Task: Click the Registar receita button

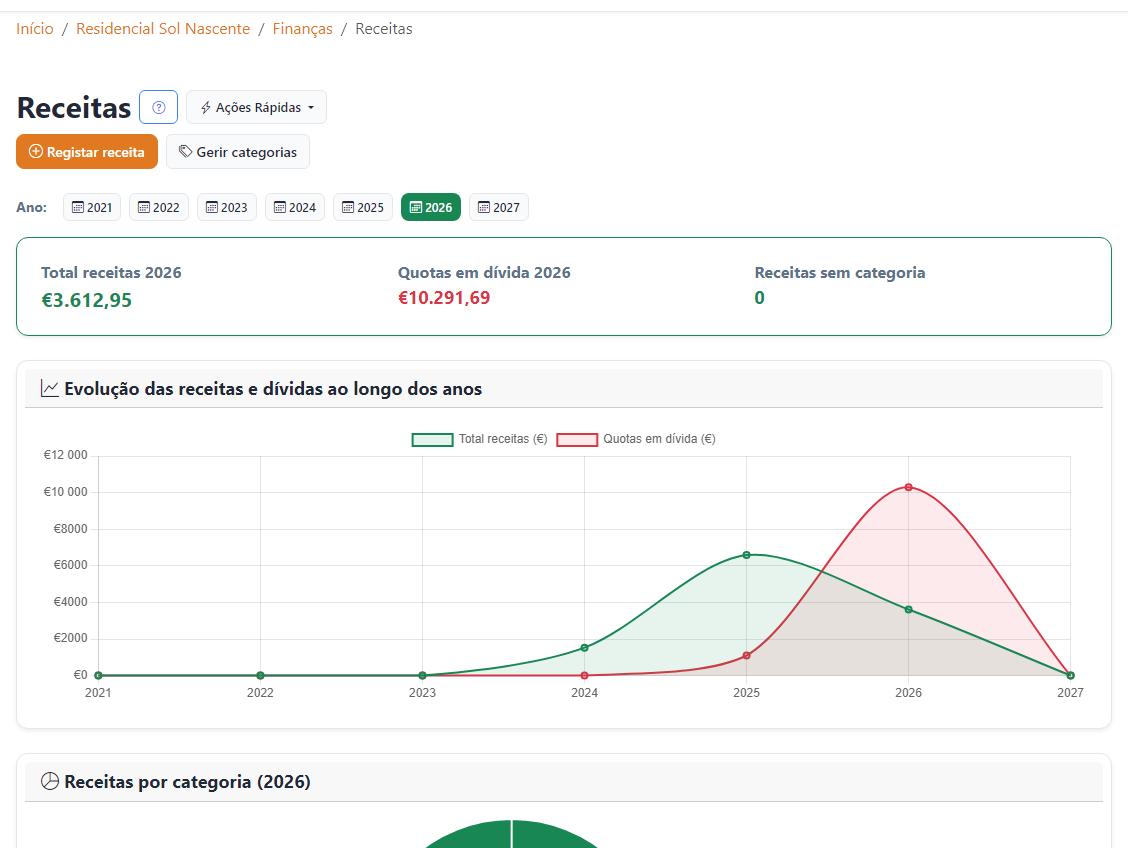Action: click(87, 152)
